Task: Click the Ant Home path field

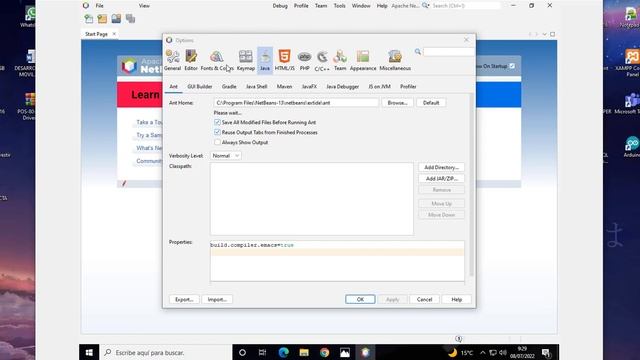Action: click(x=296, y=103)
